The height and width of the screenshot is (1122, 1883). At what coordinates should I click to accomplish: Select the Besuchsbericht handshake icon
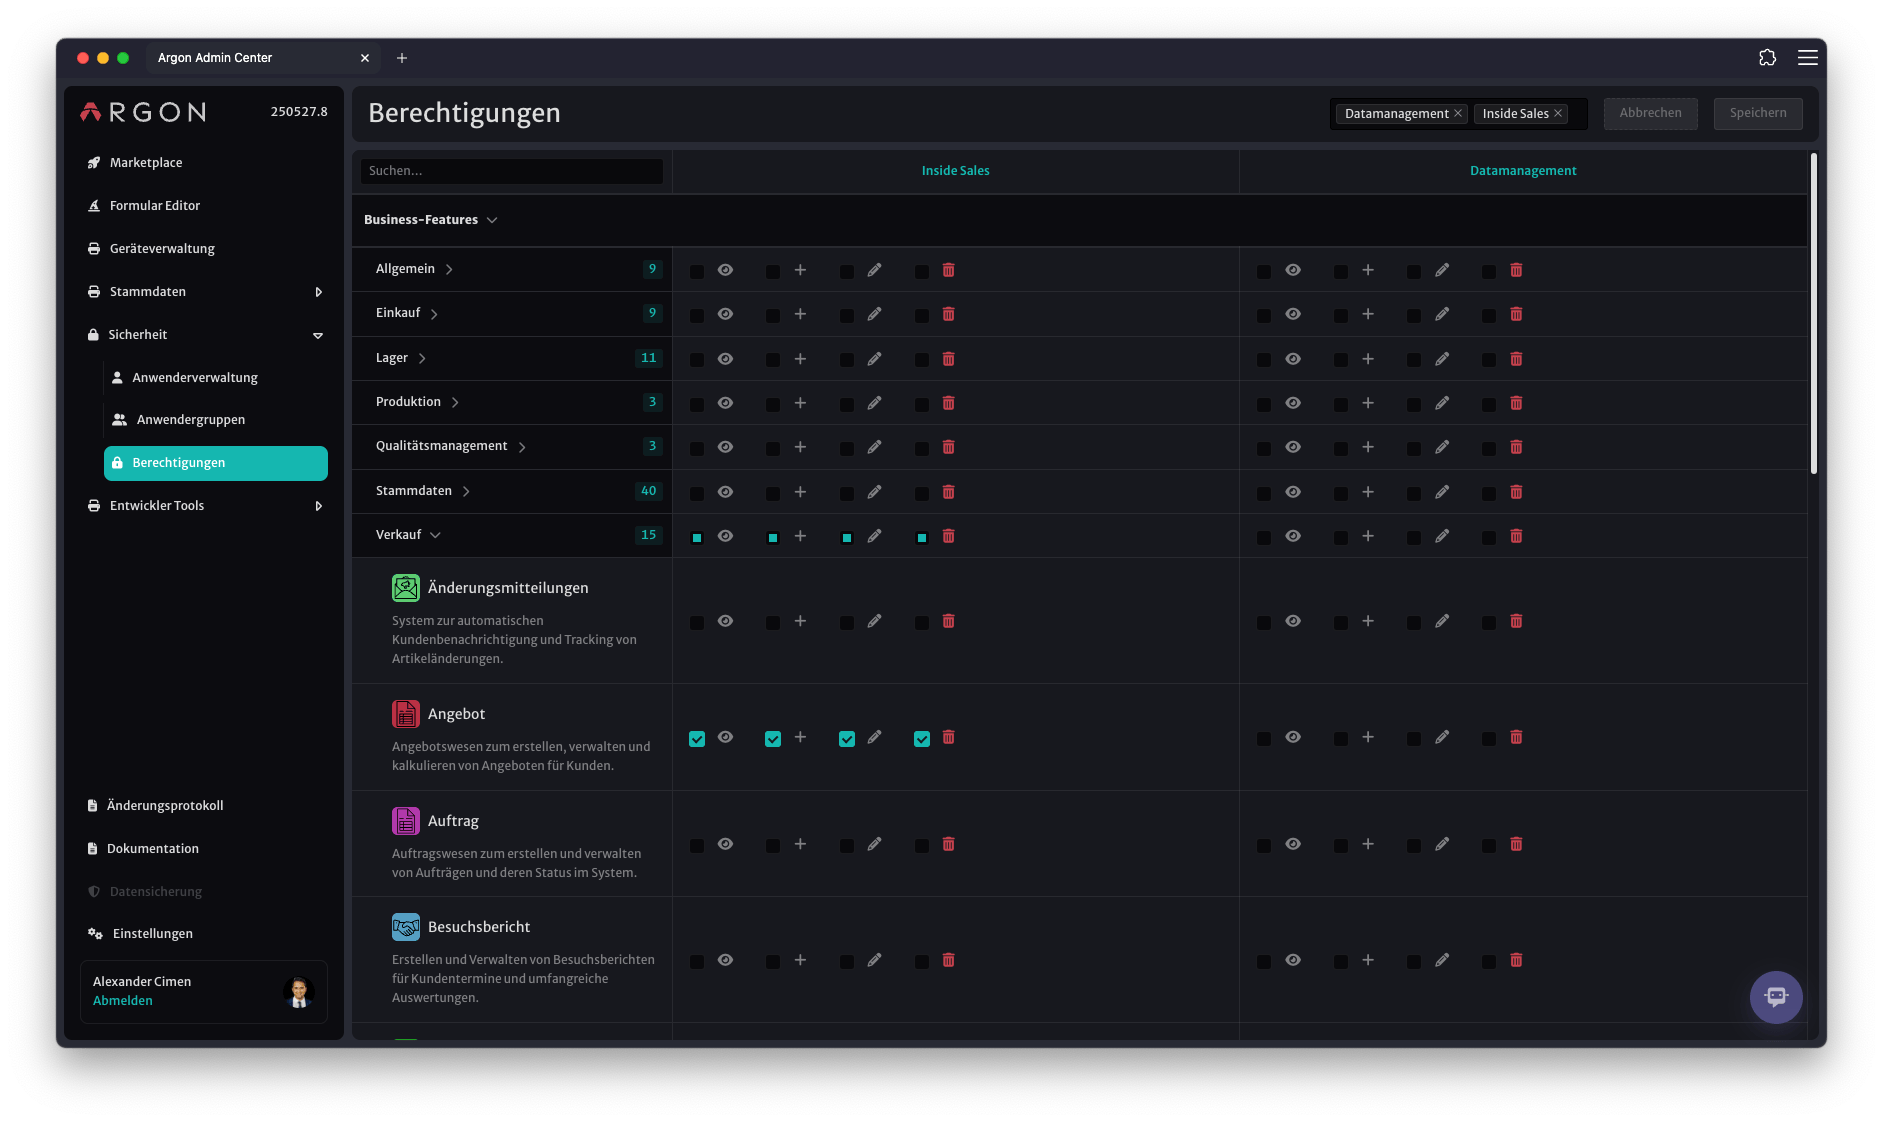pos(405,927)
